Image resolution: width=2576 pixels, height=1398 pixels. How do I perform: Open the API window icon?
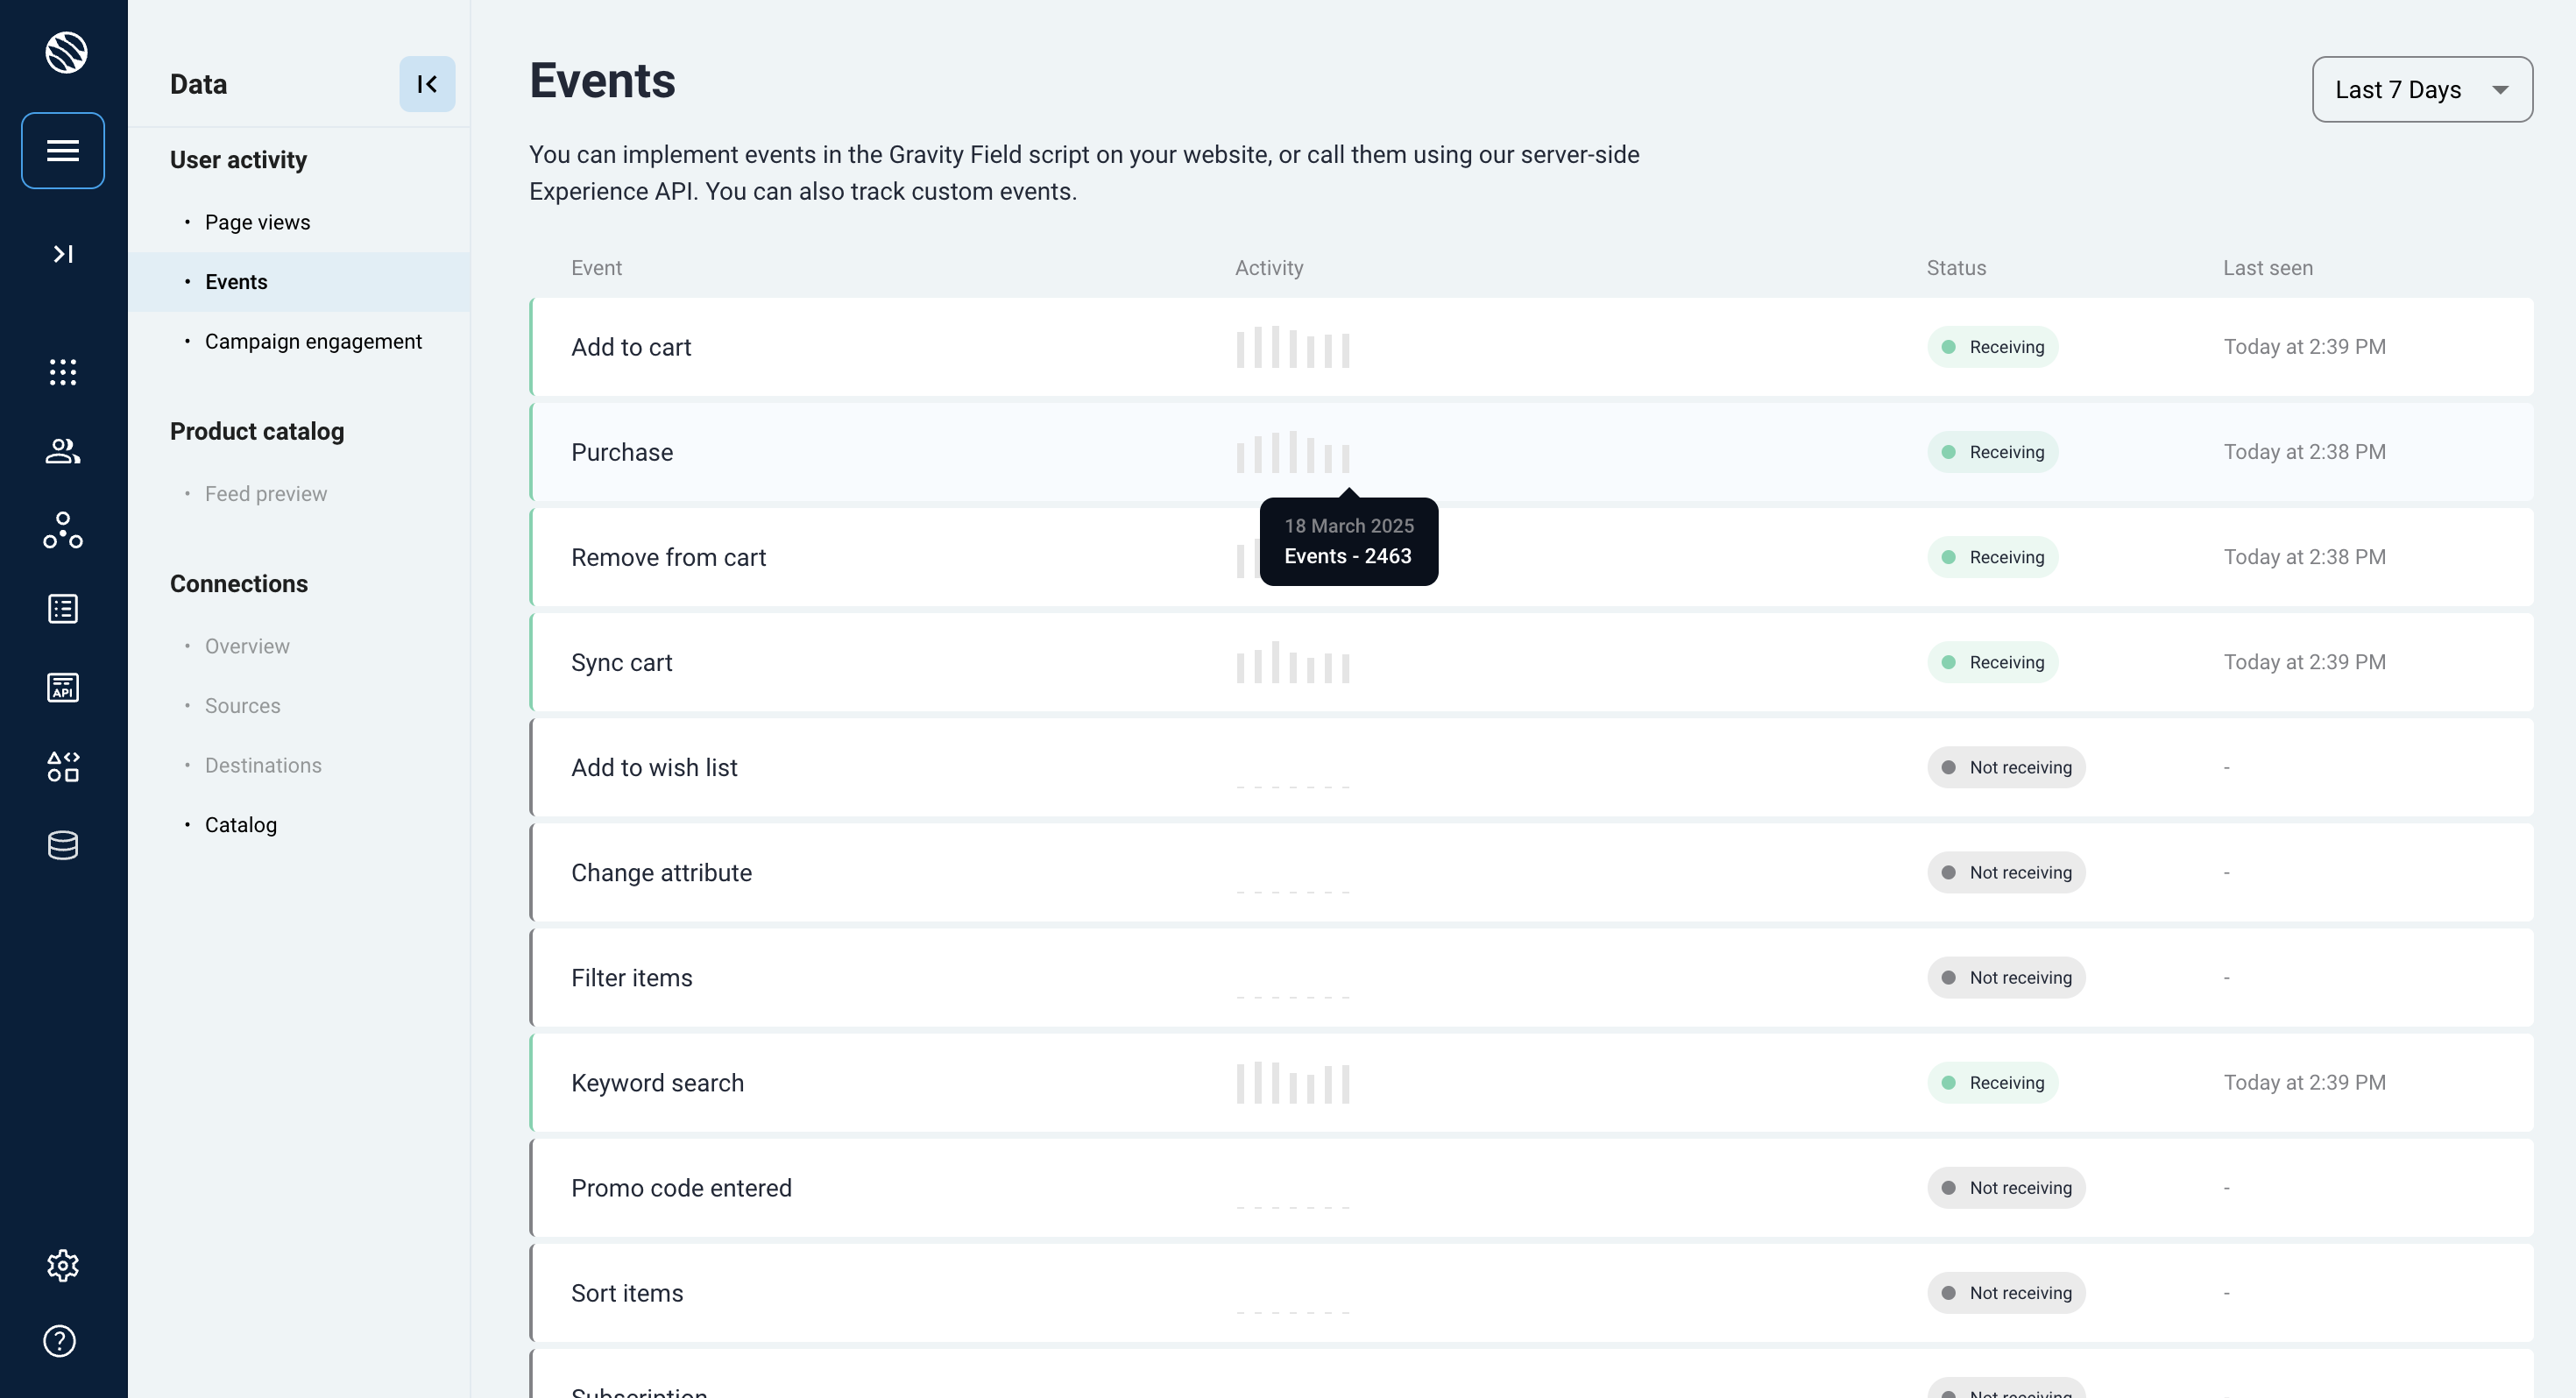point(63,687)
